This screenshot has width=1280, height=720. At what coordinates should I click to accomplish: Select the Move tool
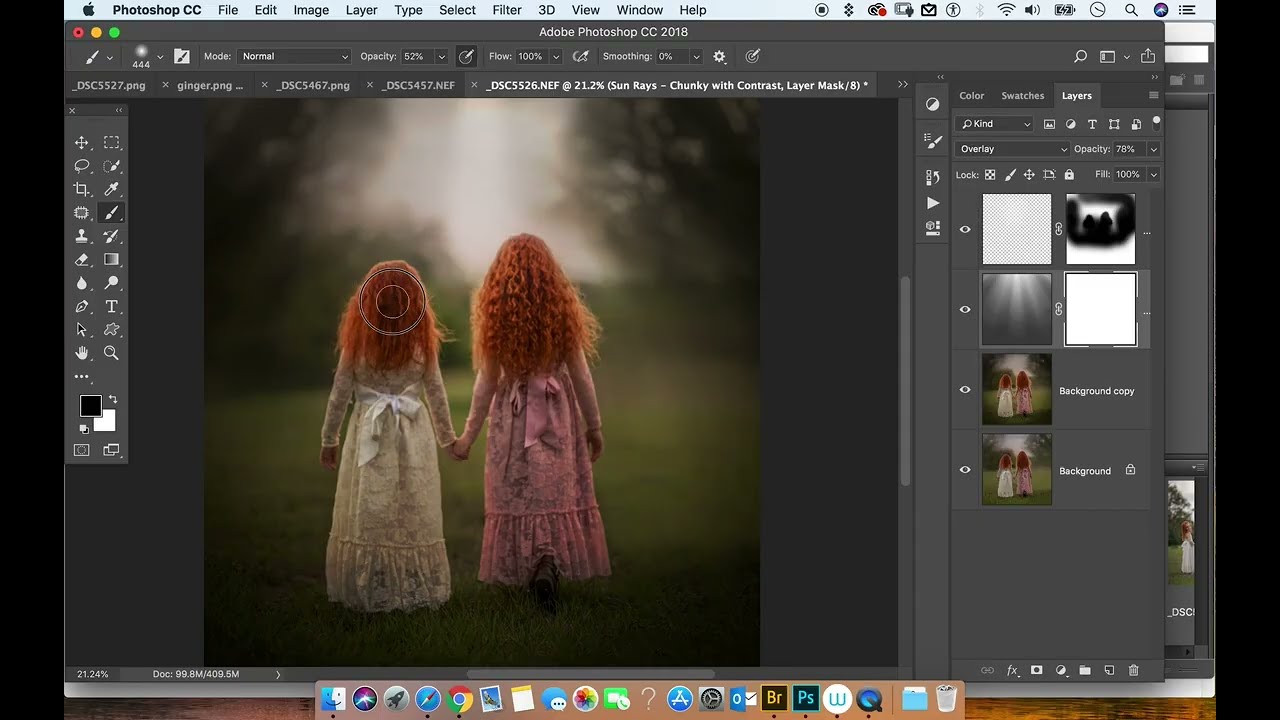[82, 143]
